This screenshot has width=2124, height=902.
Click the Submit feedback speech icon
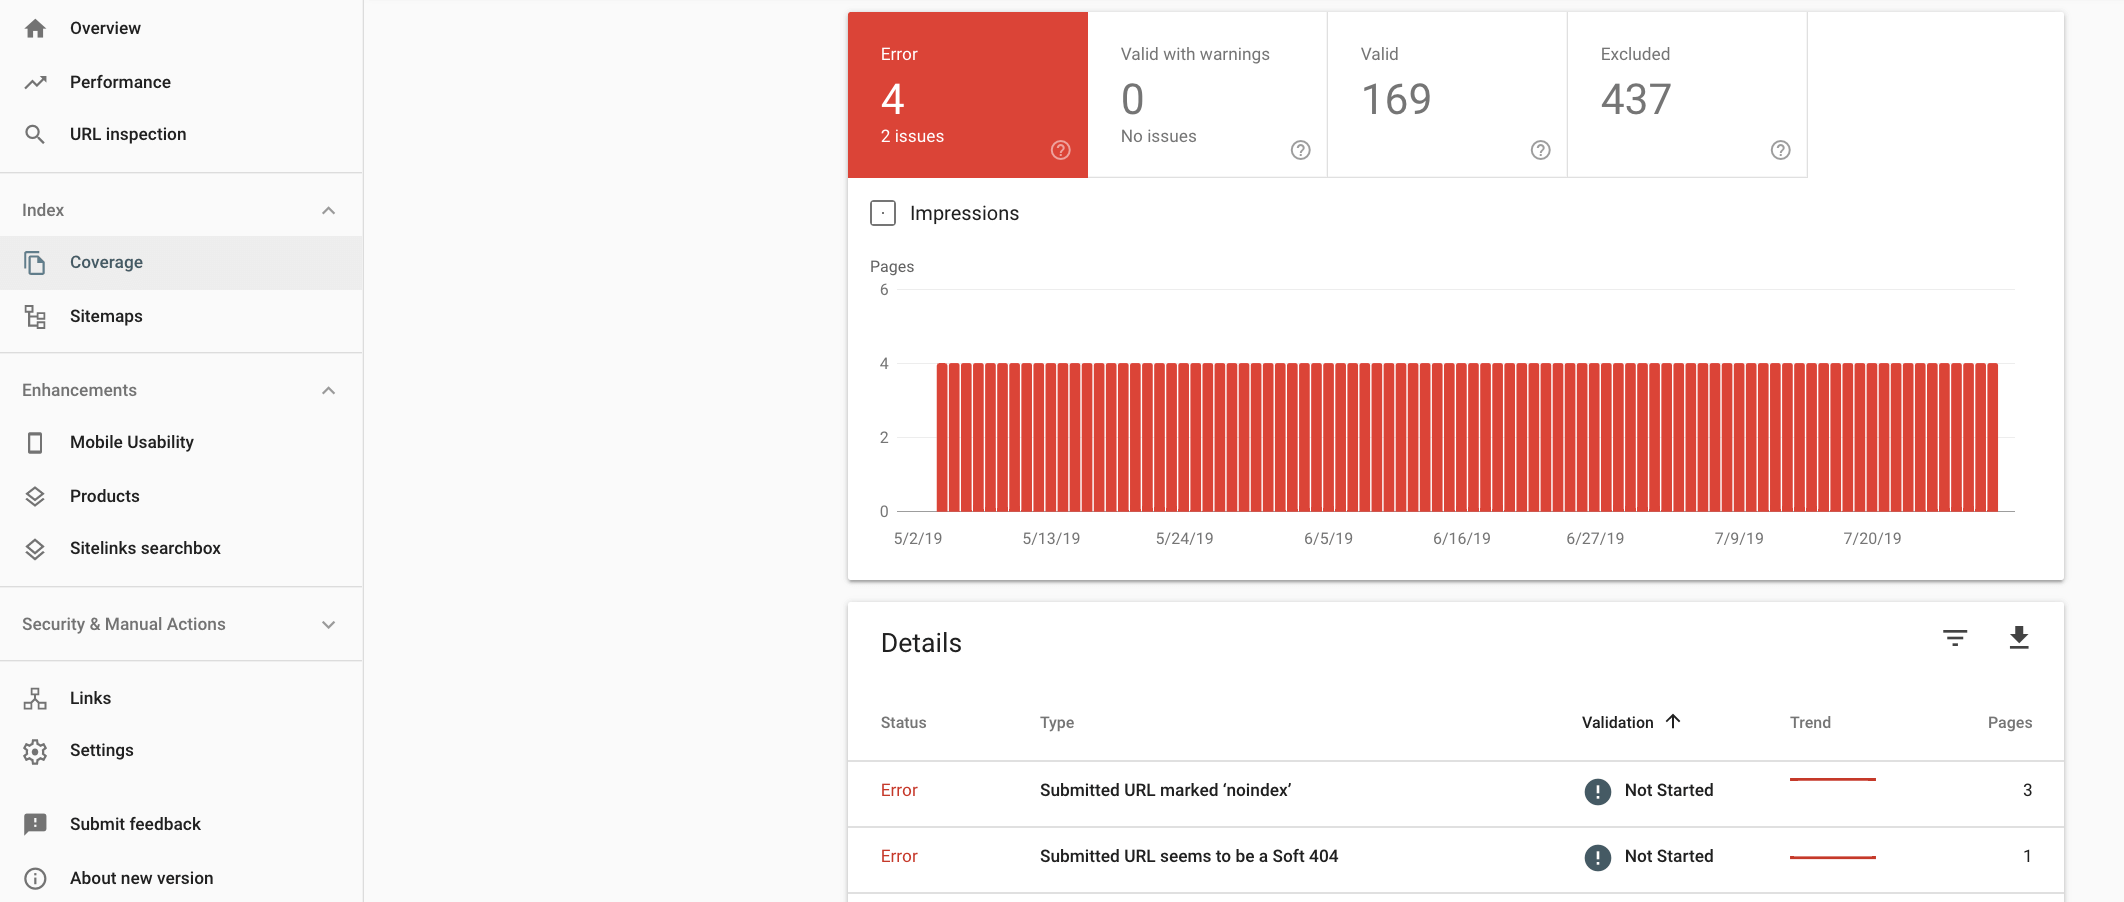tap(35, 824)
